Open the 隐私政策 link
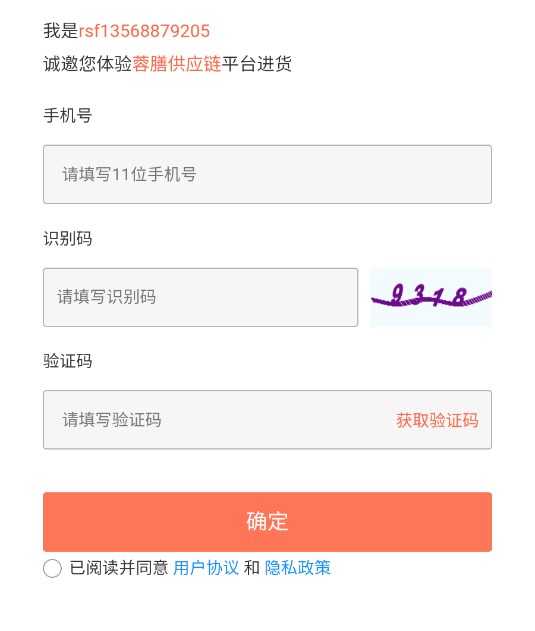535x631 pixels. click(x=297, y=568)
